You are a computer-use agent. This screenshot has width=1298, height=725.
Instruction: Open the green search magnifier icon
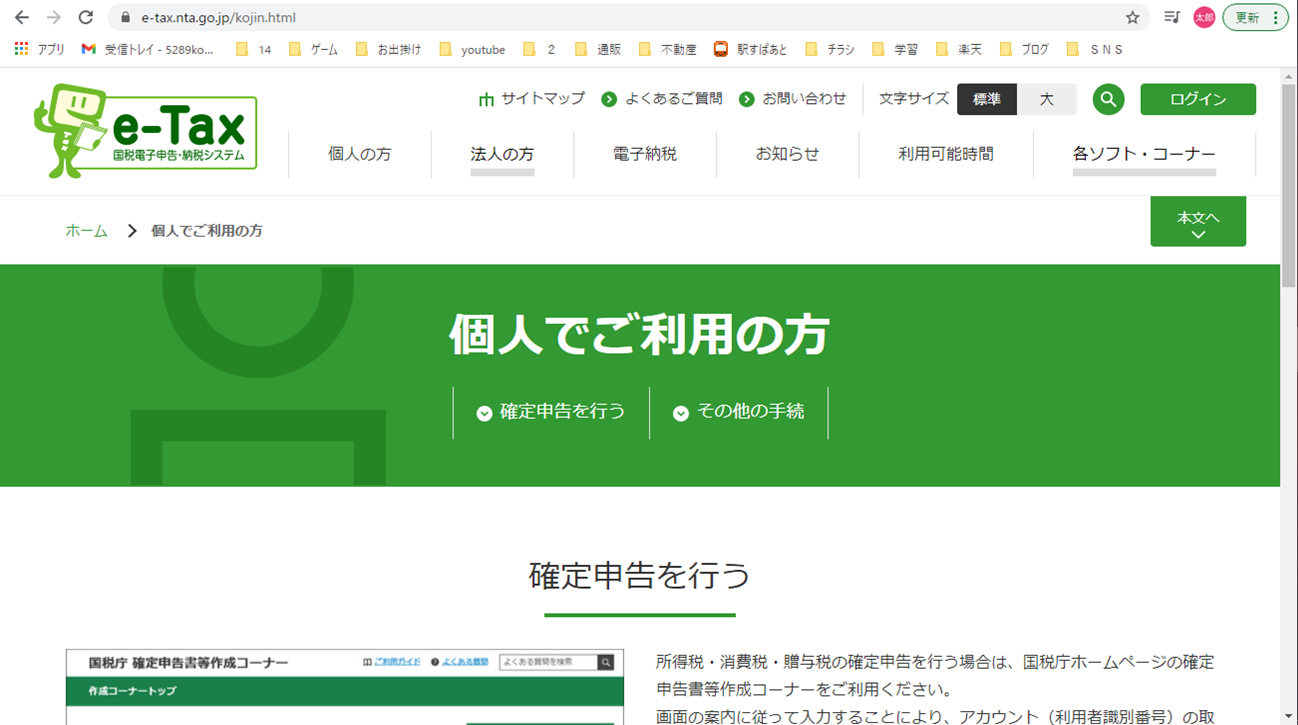[x=1108, y=99]
